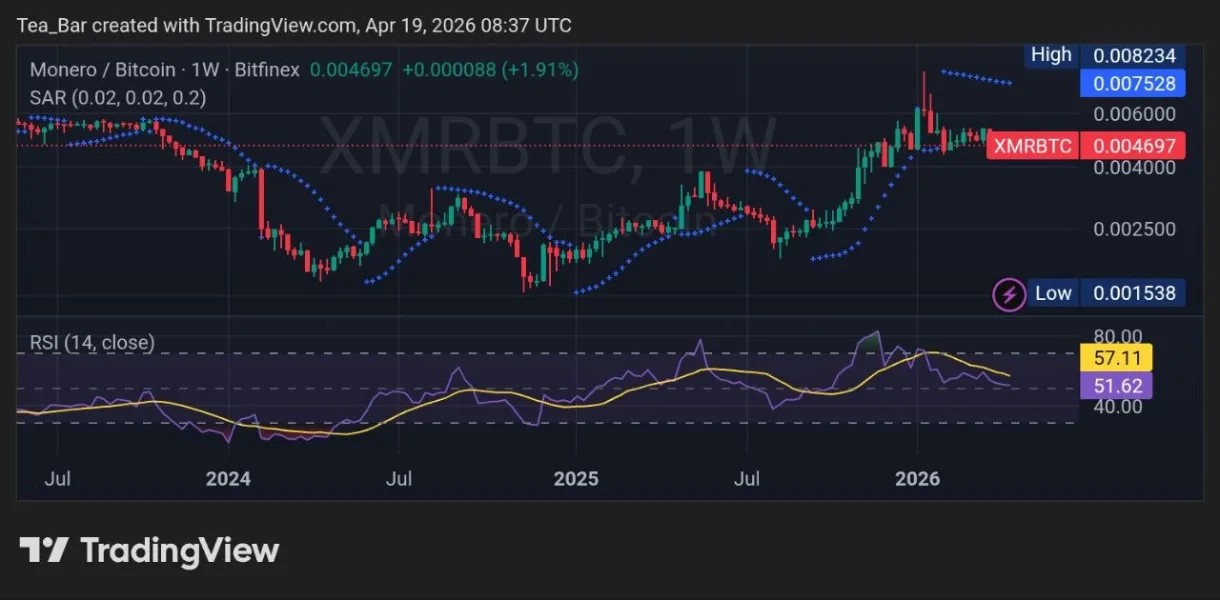Image resolution: width=1220 pixels, height=600 pixels.
Task: Select the Jul label on the time axis
Action: tap(57, 479)
